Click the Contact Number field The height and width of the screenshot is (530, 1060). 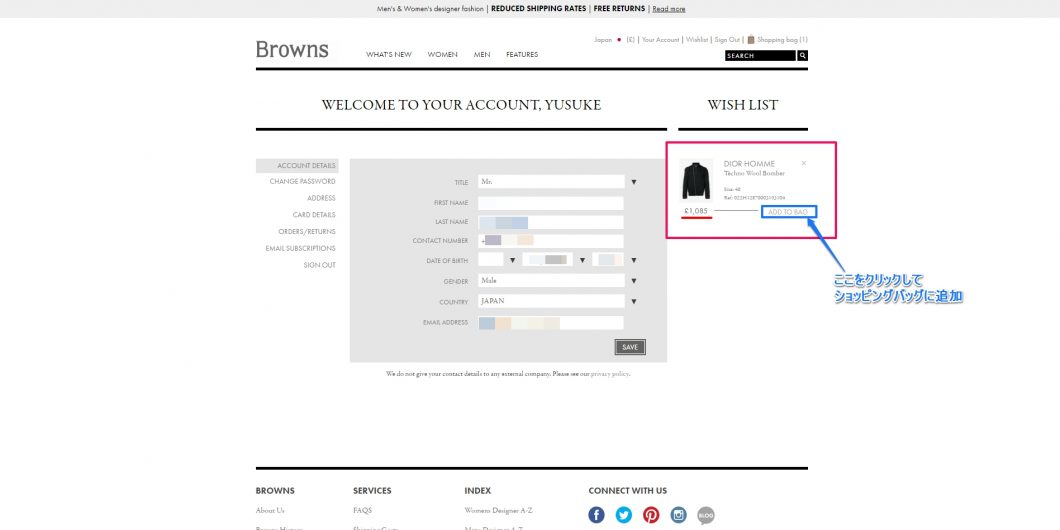click(550, 241)
